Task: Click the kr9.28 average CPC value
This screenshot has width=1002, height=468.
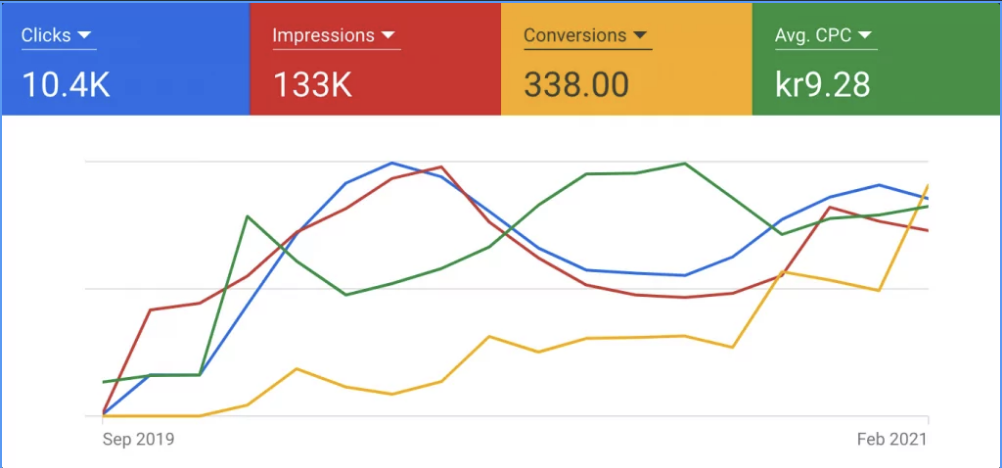Action: (x=823, y=84)
